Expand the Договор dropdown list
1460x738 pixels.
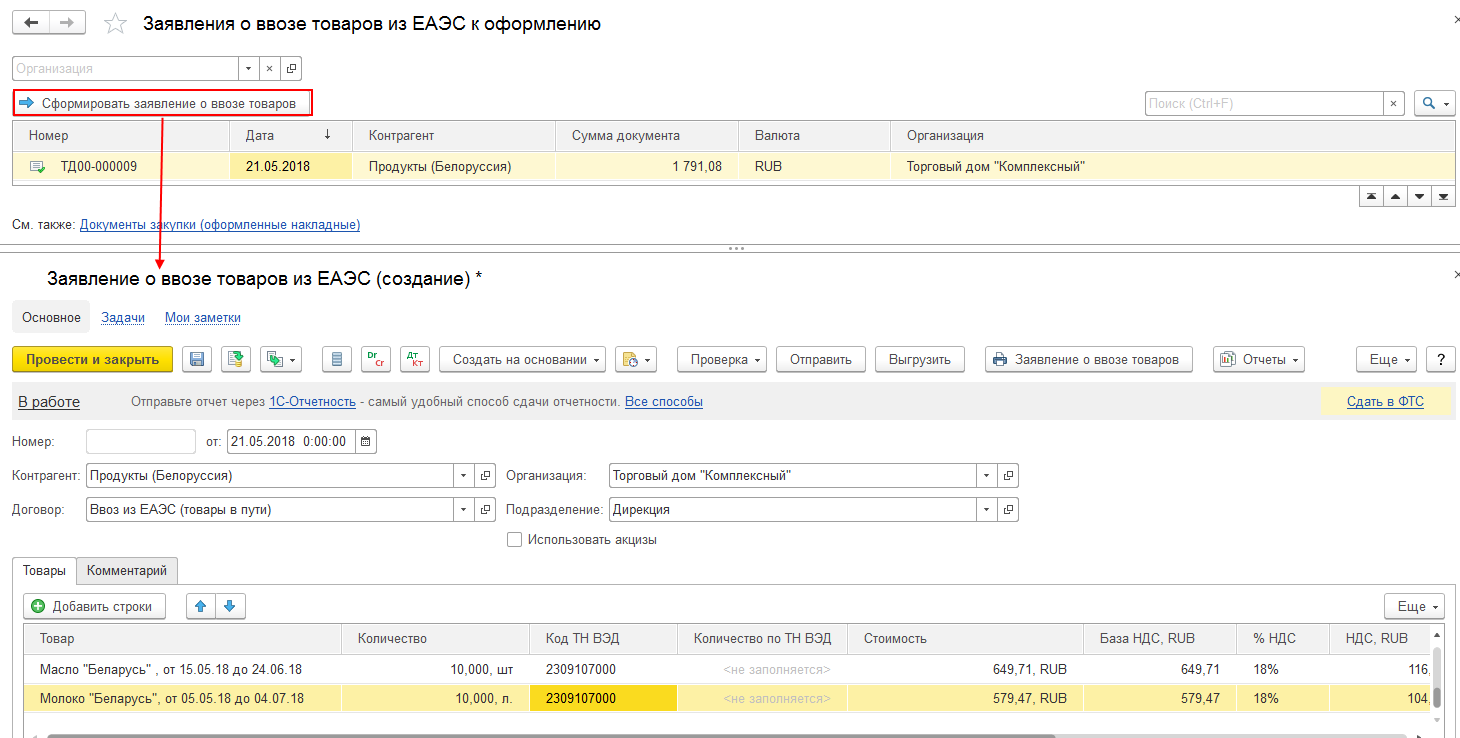tap(465, 510)
